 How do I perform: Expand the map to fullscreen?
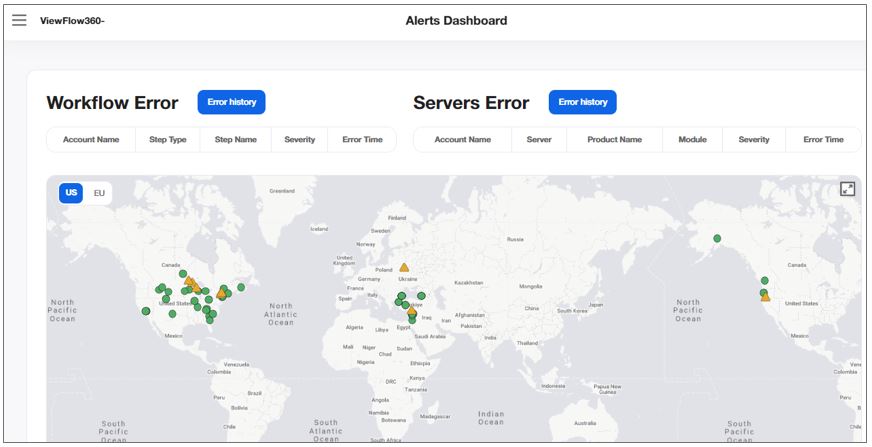(x=847, y=189)
